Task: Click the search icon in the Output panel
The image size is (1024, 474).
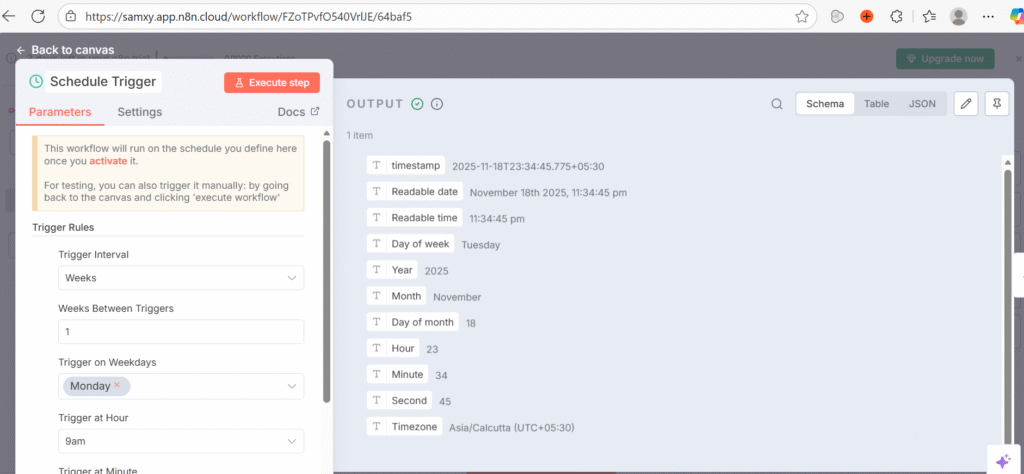Action: (x=777, y=104)
